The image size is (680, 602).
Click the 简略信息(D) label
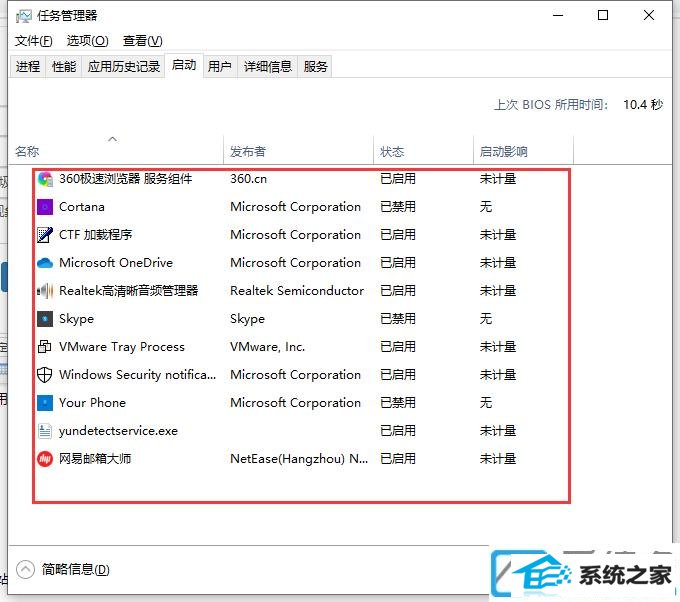[x=75, y=569]
